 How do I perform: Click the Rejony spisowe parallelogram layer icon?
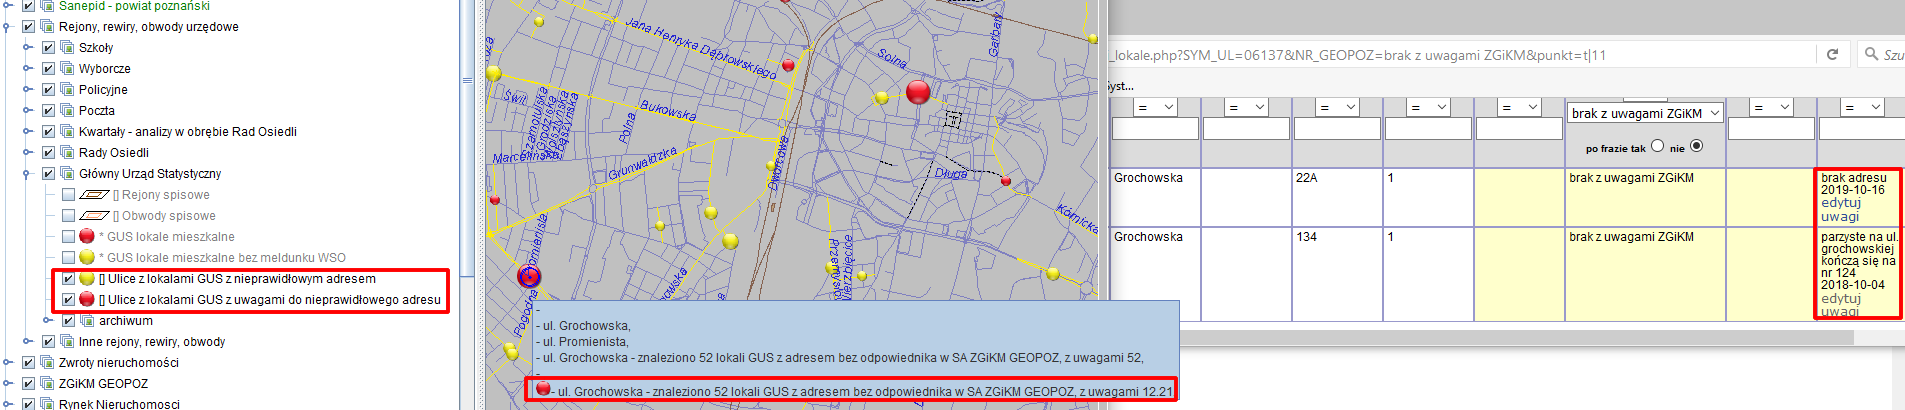tap(94, 195)
